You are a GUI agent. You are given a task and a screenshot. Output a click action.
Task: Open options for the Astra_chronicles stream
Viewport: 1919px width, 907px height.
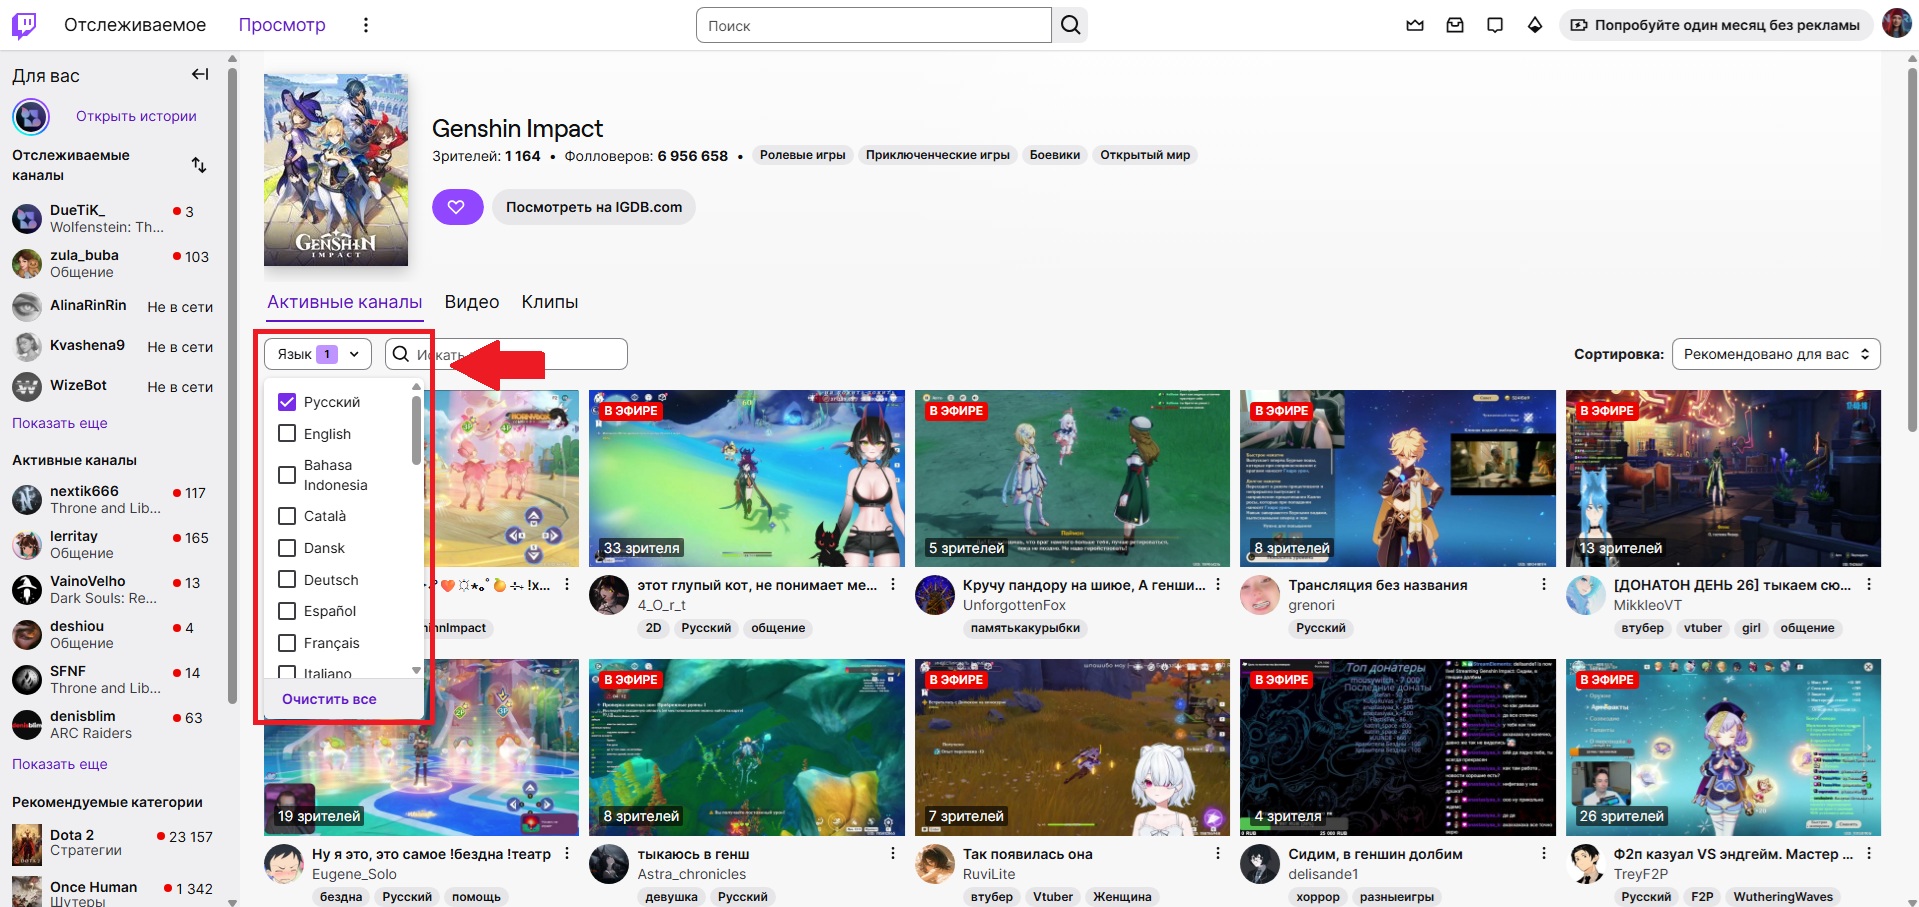893,854
